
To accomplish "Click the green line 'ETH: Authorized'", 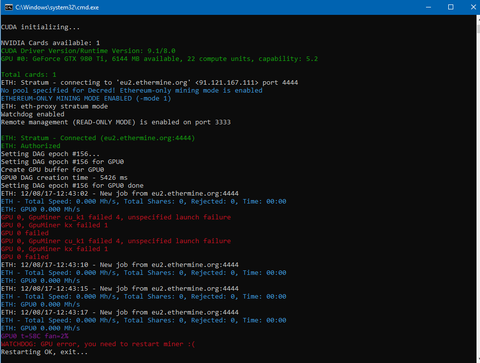I will click(31, 146).
